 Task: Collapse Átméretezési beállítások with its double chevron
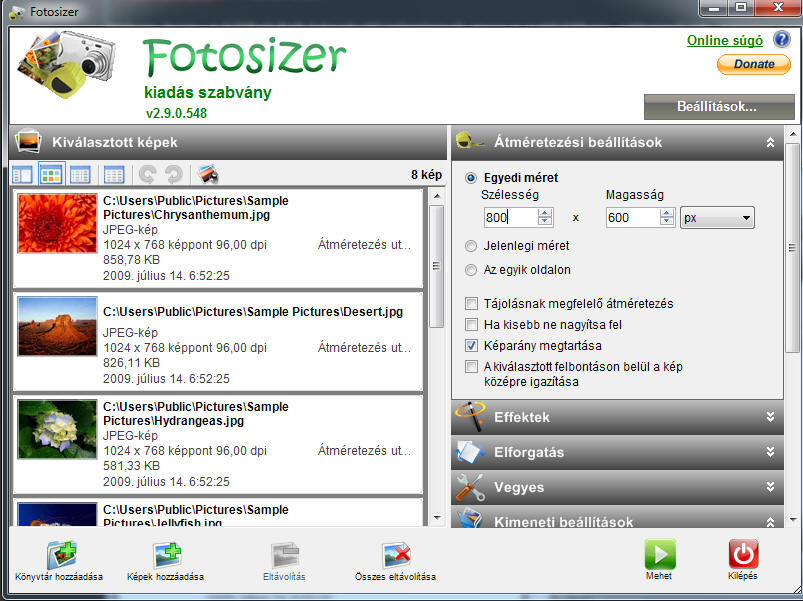tap(770, 142)
